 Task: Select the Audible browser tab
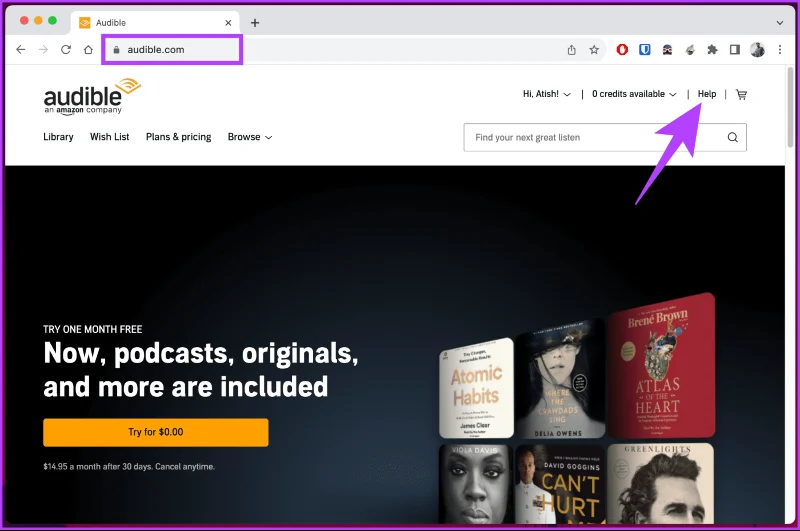click(155, 22)
